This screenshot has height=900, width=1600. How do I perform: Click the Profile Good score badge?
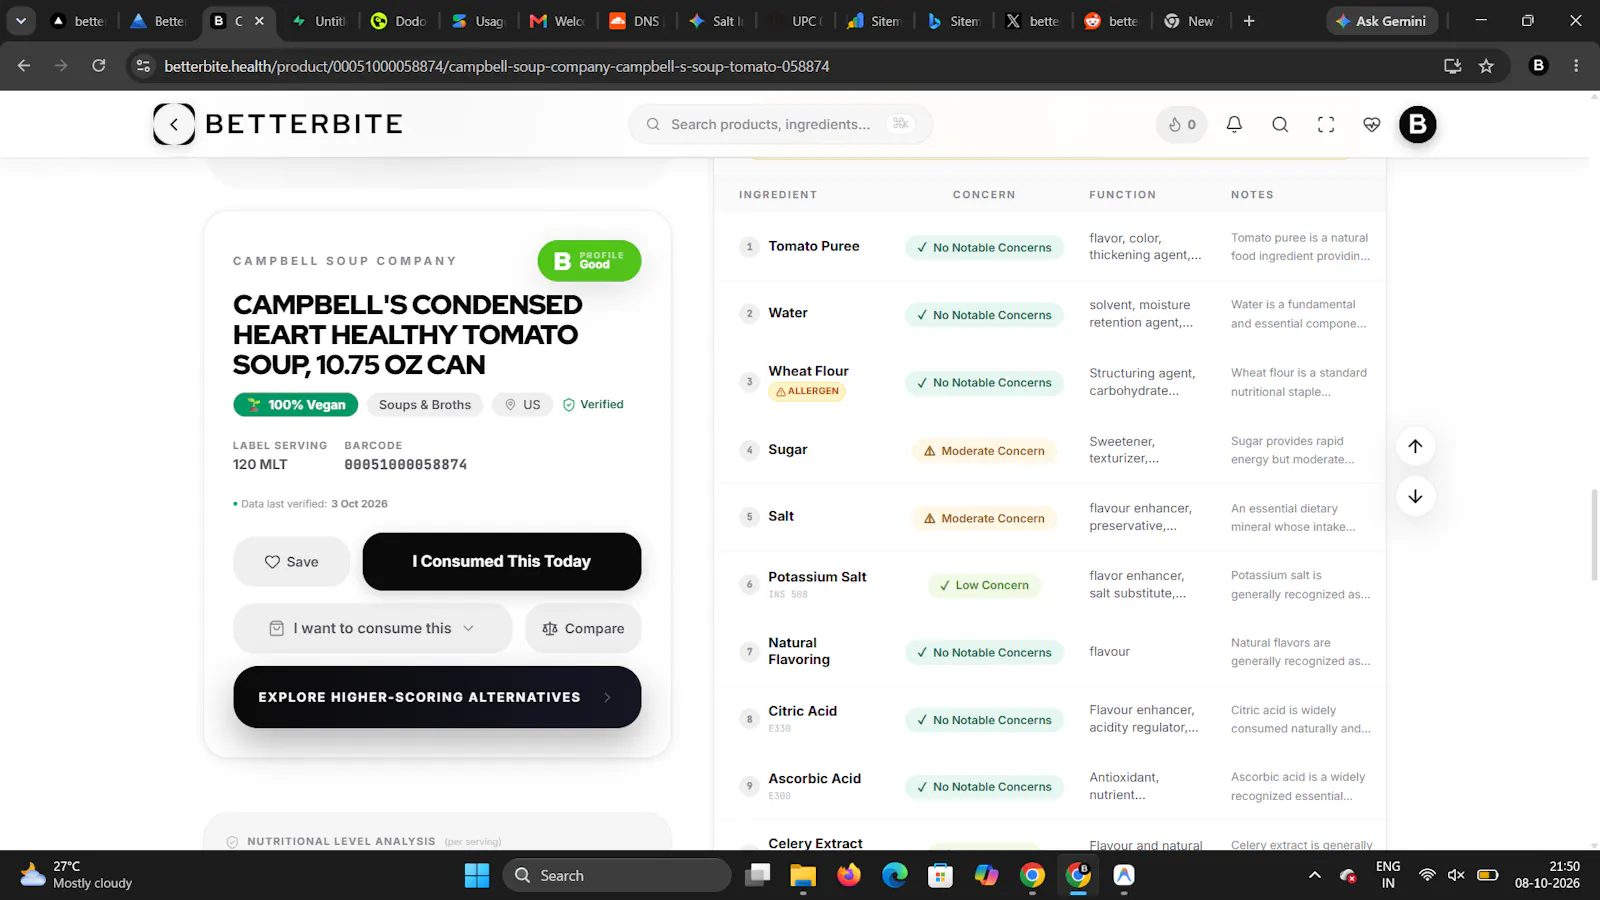(x=589, y=260)
